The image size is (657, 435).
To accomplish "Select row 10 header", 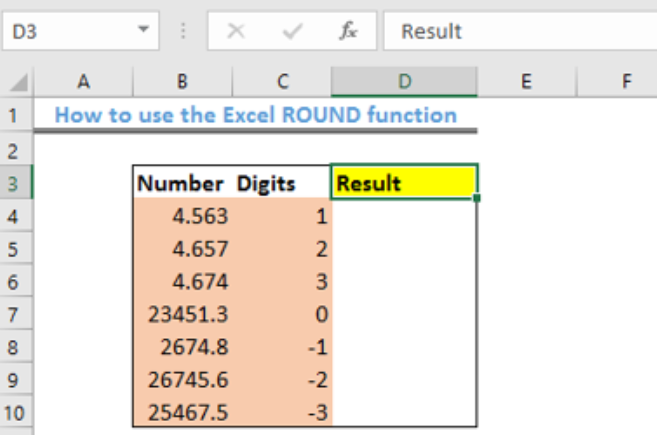I will point(16,412).
